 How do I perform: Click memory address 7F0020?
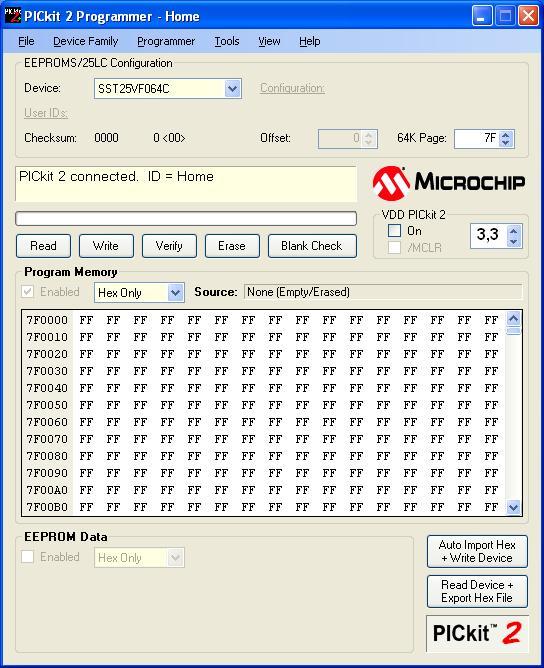47,354
